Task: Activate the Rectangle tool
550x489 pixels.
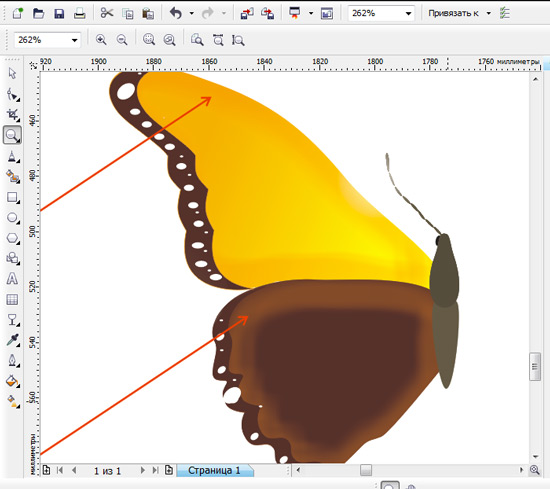Action: (13, 197)
